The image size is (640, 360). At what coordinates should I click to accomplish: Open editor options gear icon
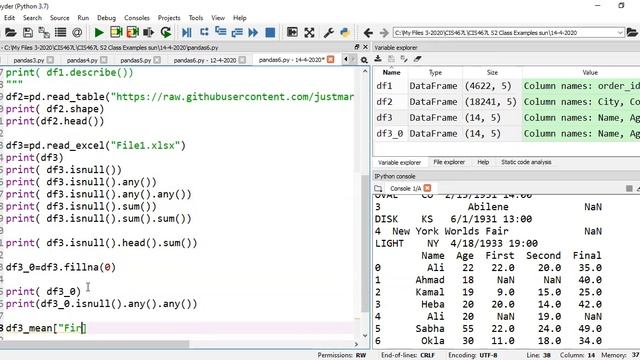click(364, 60)
